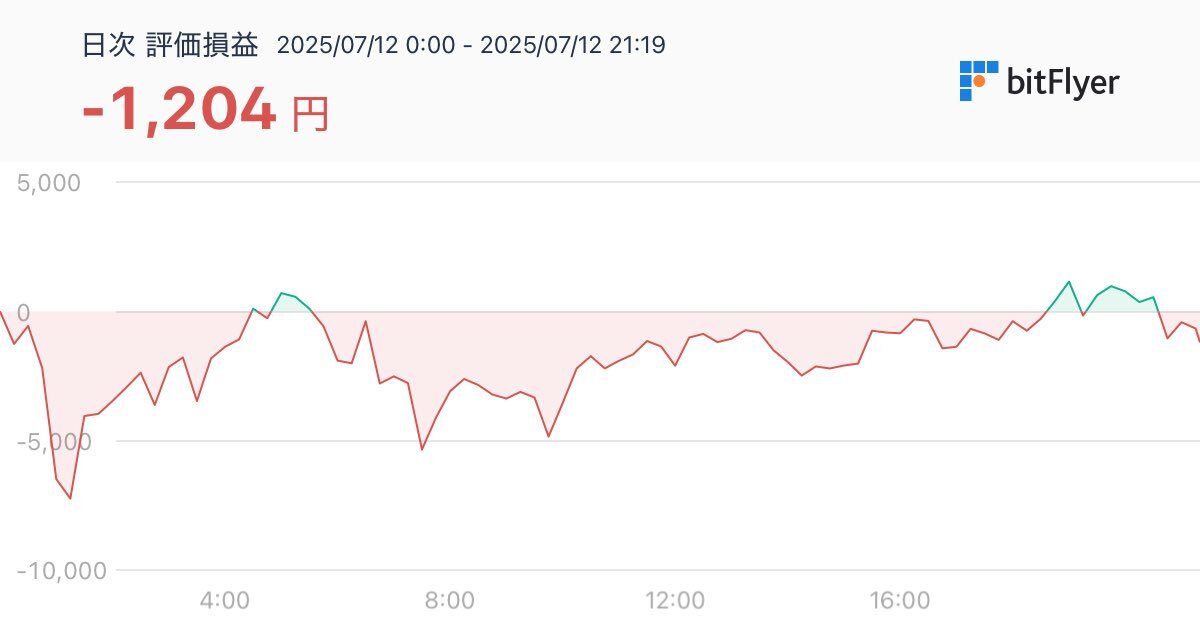
Task: Select the -1,204 円 profit/loss value
Action: [x=205, y=110]
